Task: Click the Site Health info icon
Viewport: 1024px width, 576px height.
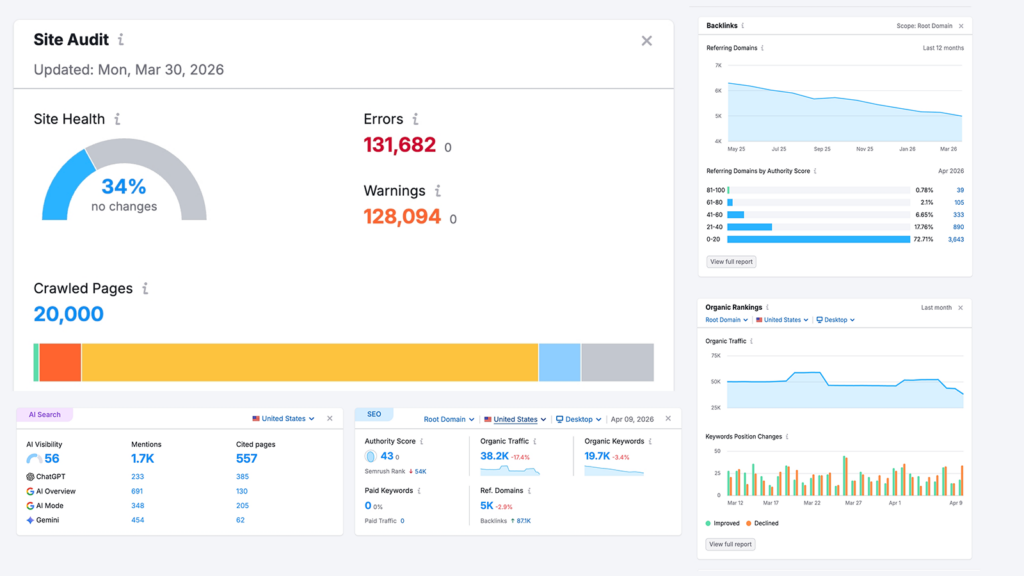Action: pos(117,118)
